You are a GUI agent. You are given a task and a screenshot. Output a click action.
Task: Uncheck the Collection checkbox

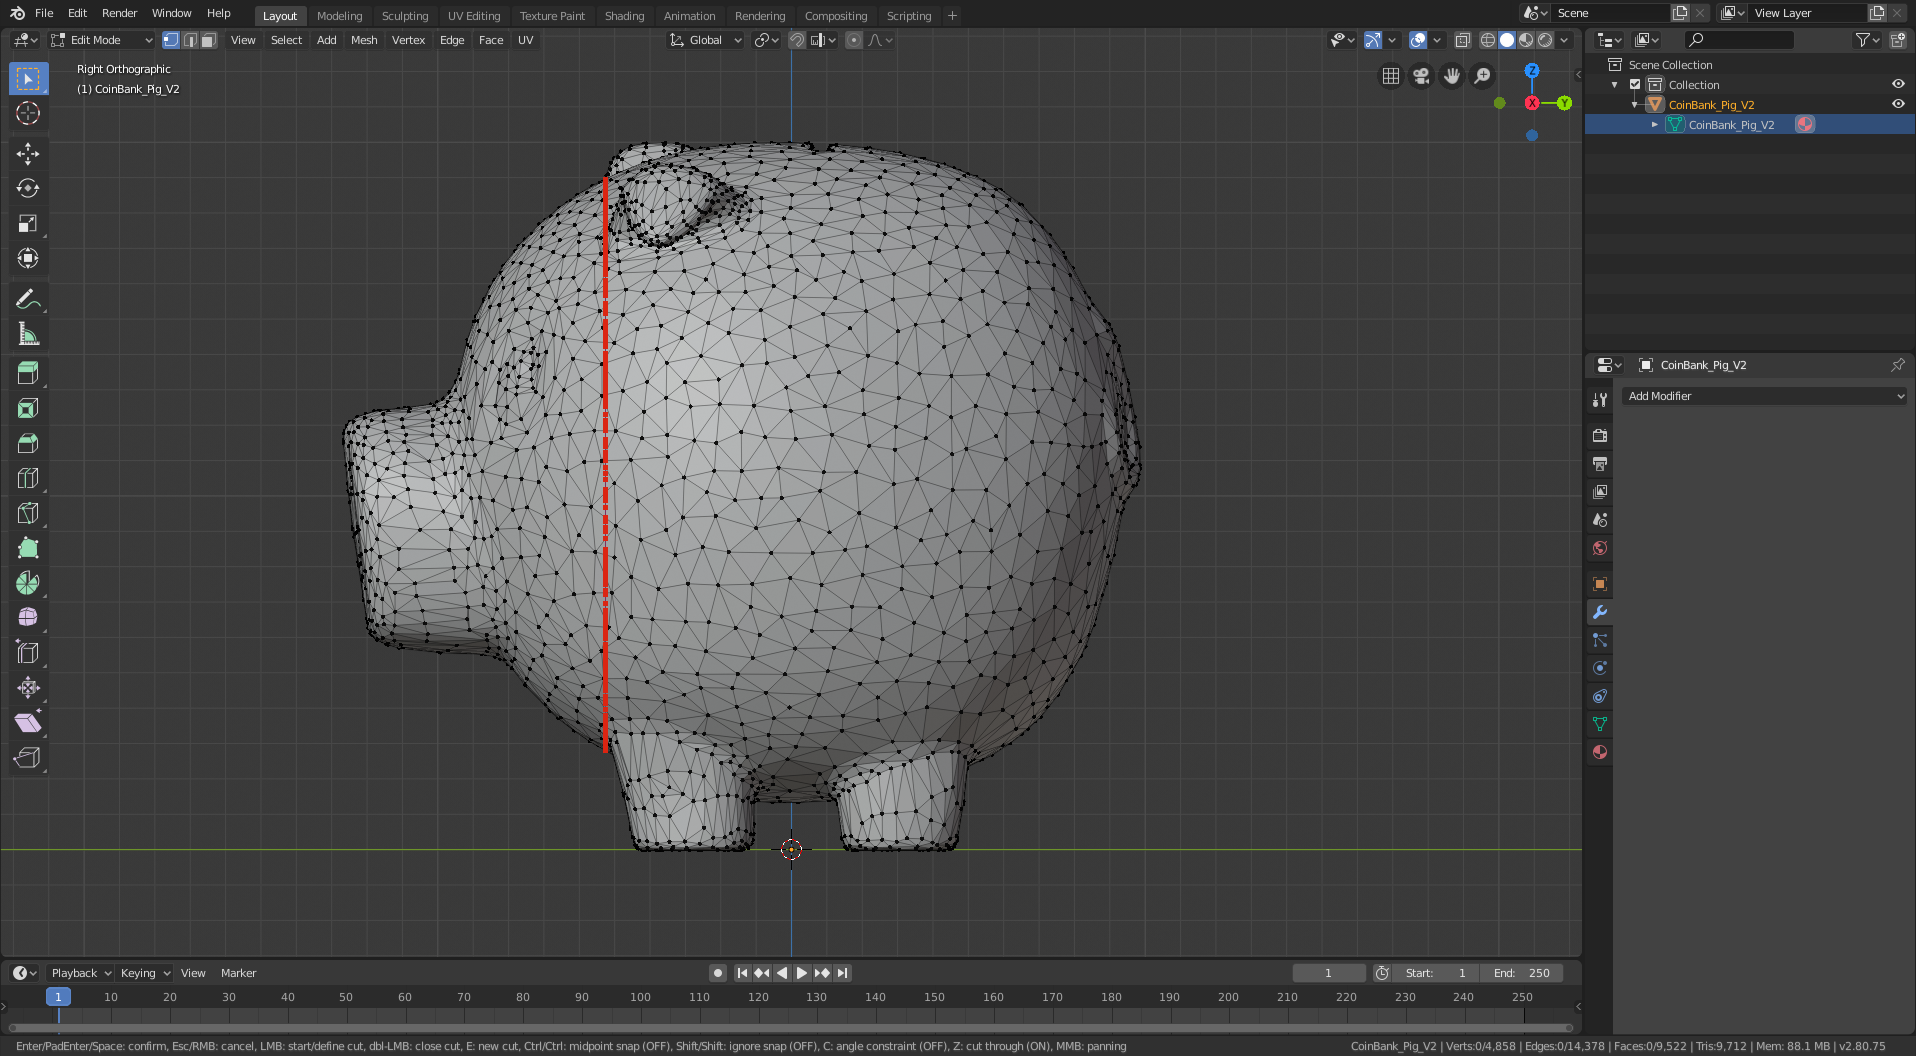coord(1635,85)
